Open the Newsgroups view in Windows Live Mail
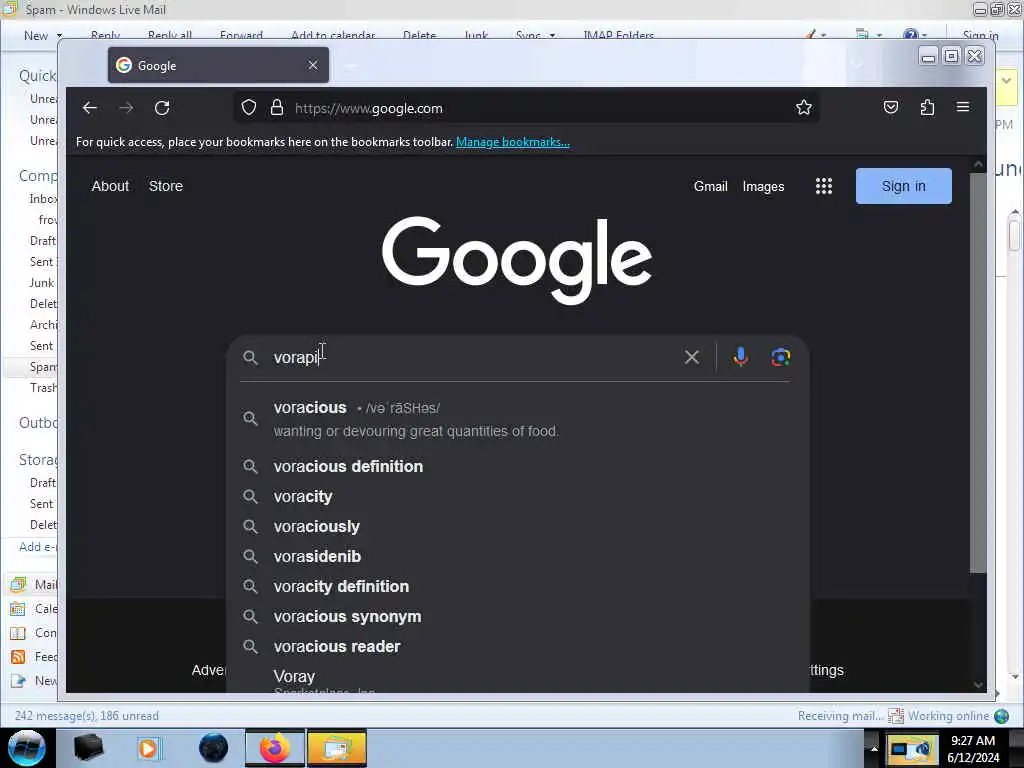The height and width of the screenshot is (768, 1024). point(34,681)
